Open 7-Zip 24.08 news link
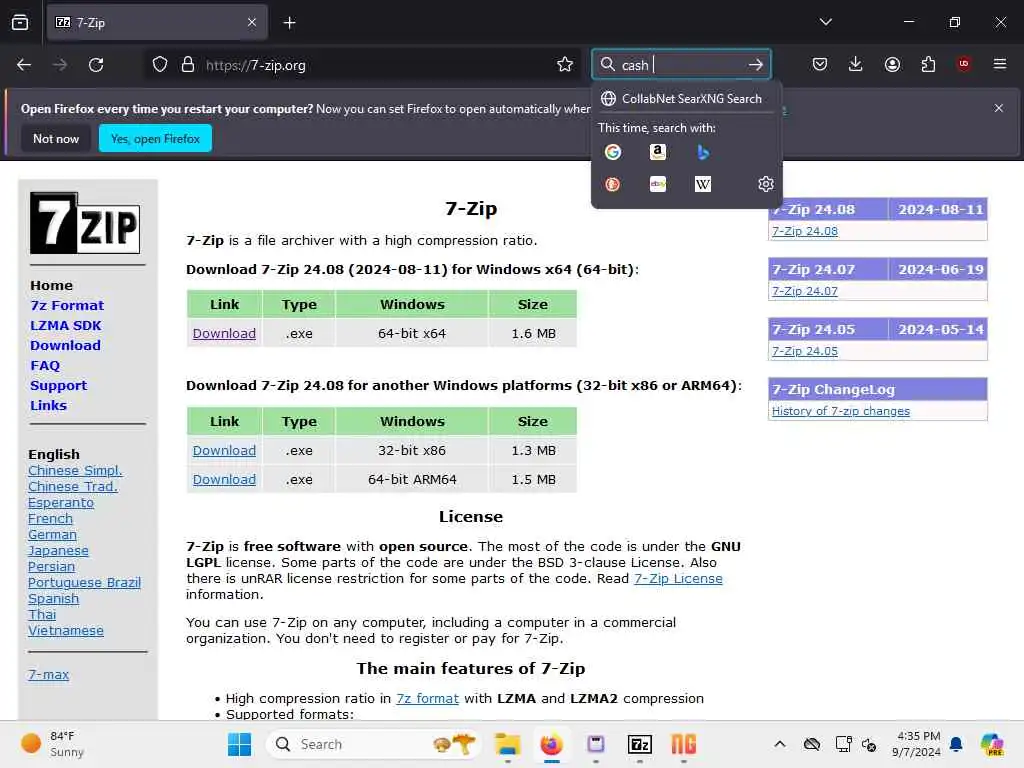 [x=805, y=231]
